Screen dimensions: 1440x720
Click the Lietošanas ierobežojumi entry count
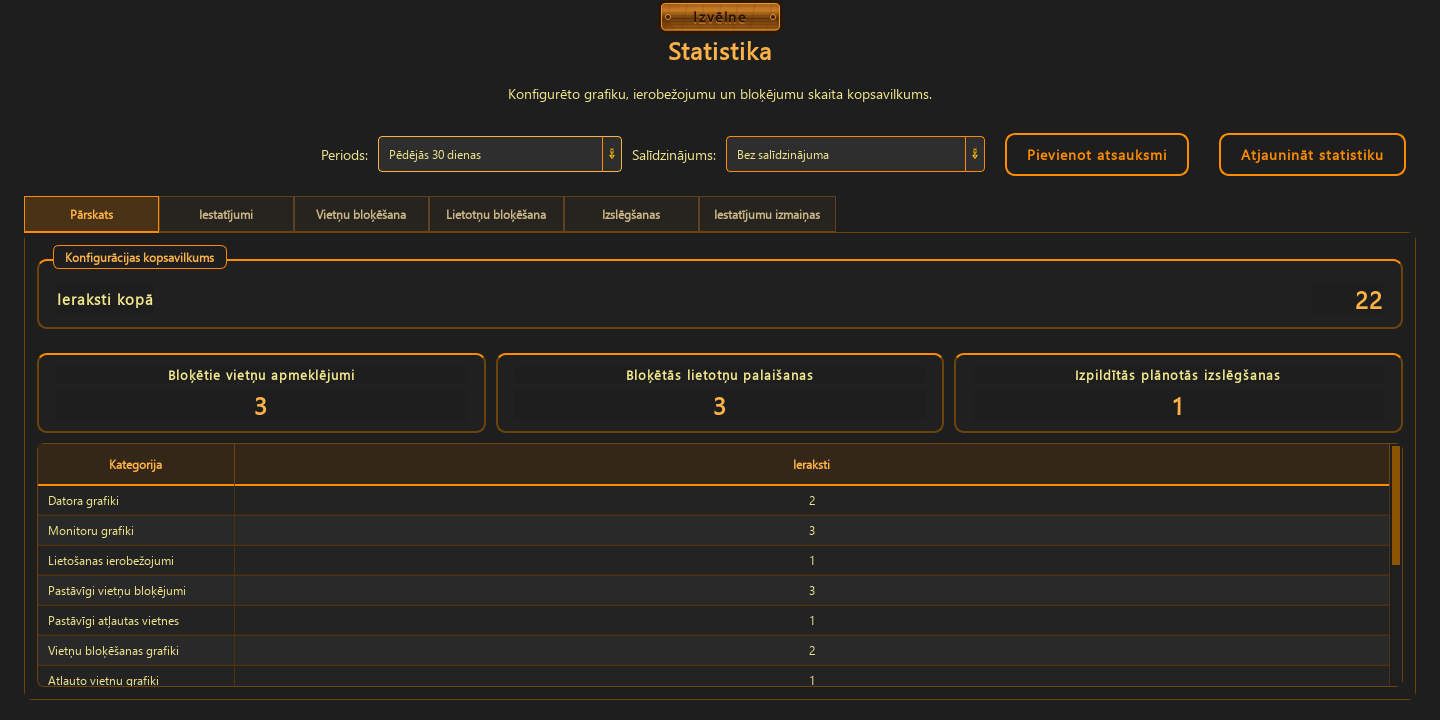coord(812,560)
